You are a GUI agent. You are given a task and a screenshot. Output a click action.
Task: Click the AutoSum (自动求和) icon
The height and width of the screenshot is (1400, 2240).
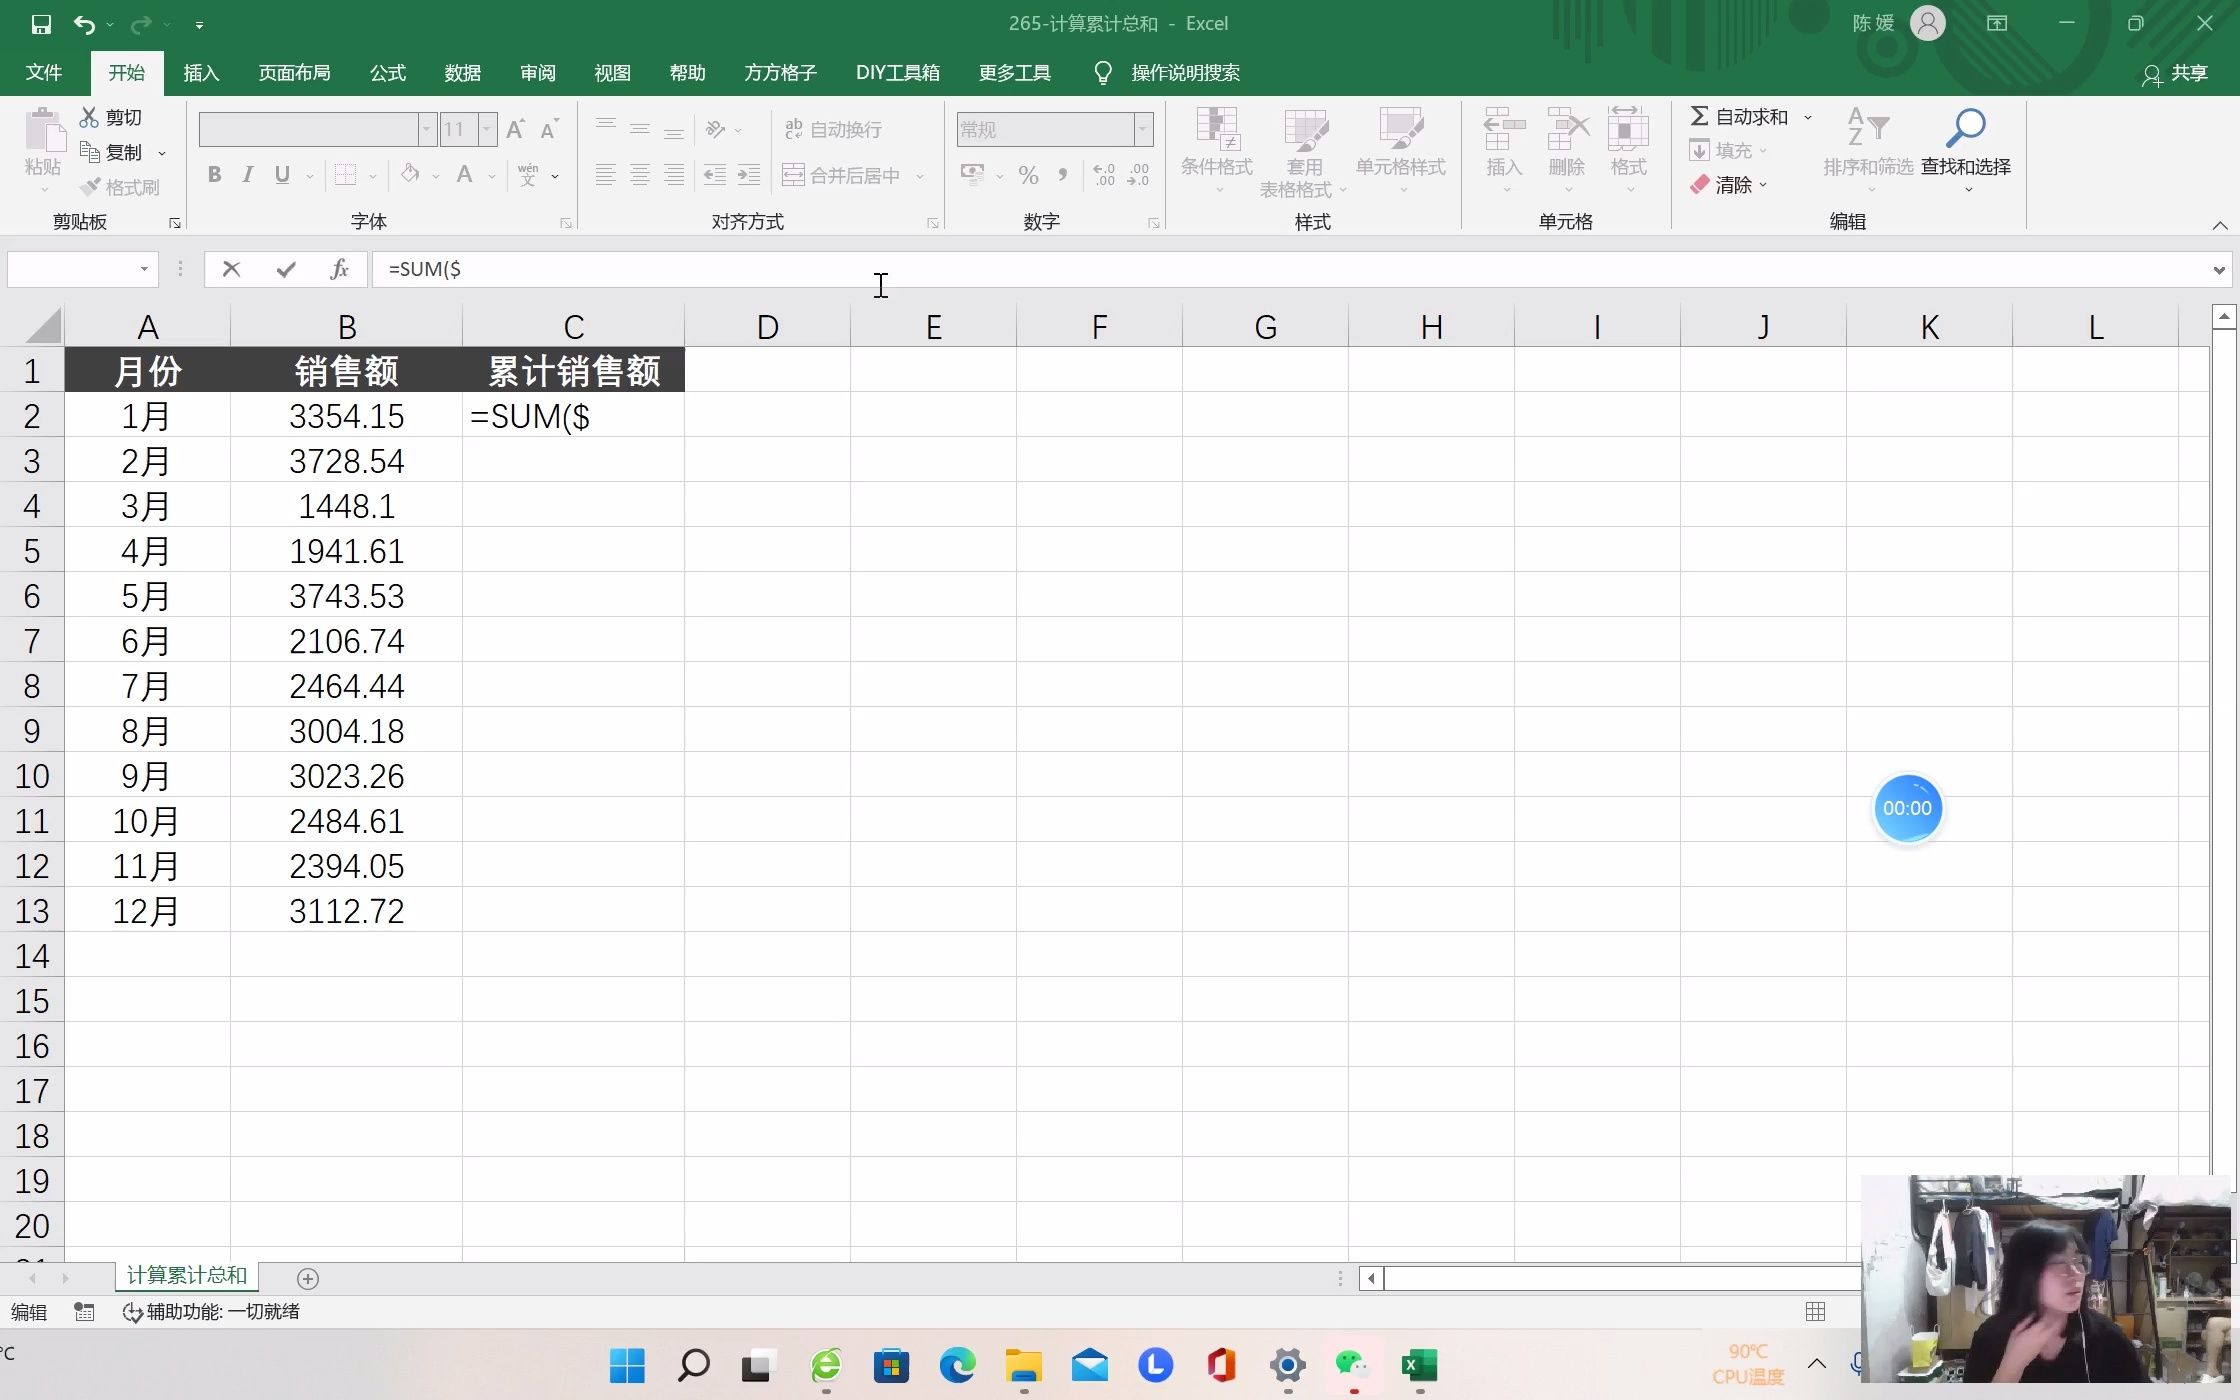1699,117
